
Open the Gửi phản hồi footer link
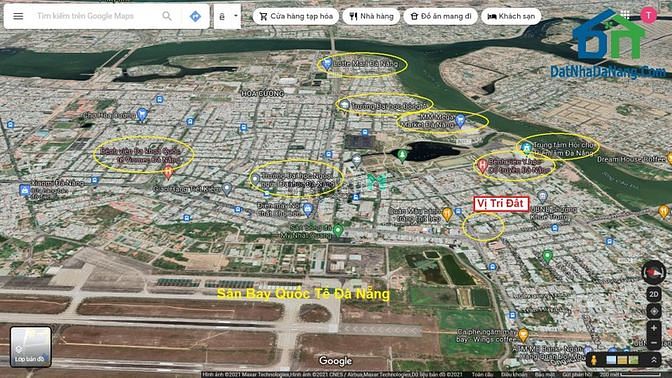pyautogui.click(x=578, y=375)
